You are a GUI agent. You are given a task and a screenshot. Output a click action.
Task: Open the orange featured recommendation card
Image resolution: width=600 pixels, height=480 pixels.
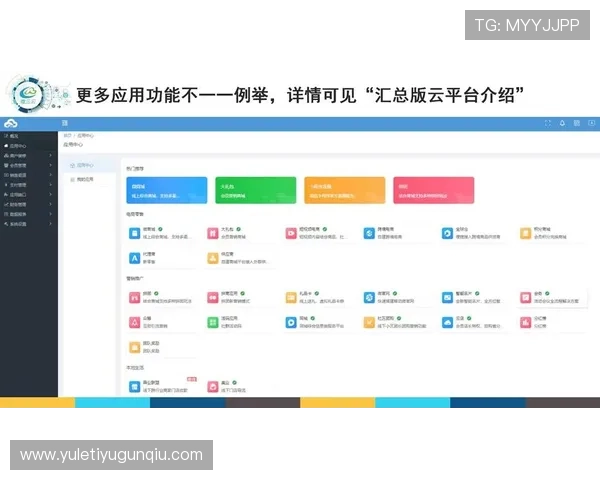[345, 190]
